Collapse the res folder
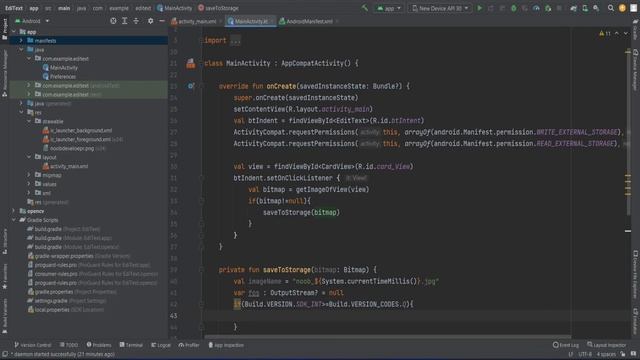 pos(21,112)
